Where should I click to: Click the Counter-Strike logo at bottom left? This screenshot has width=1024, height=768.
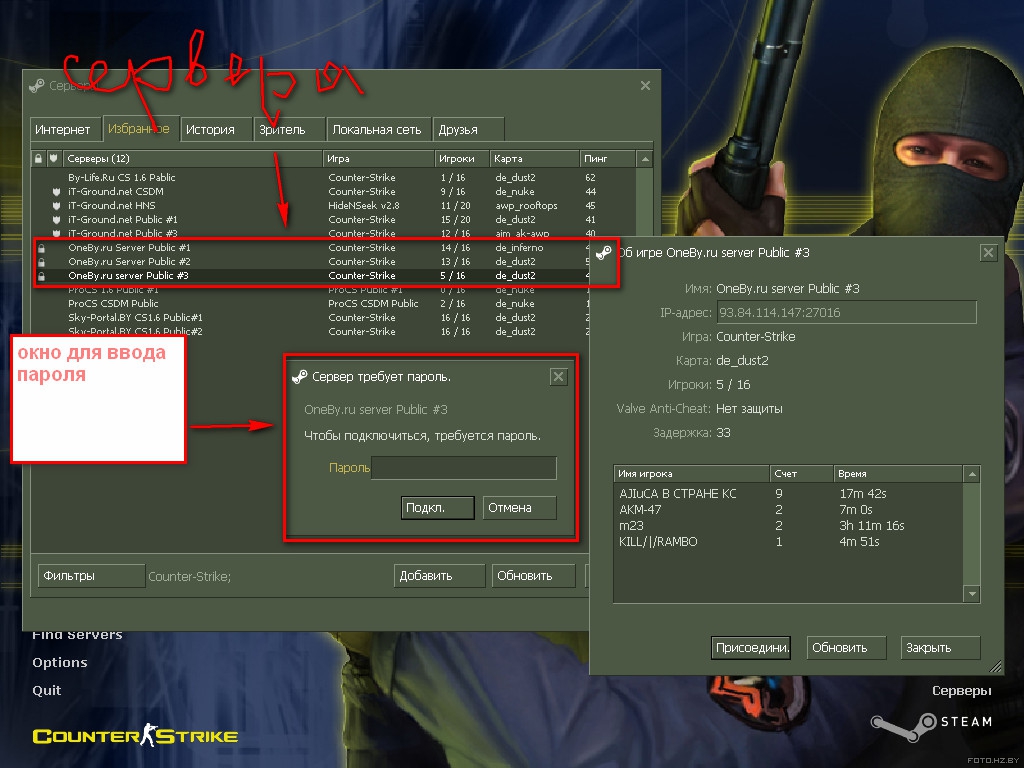(135, 735)
